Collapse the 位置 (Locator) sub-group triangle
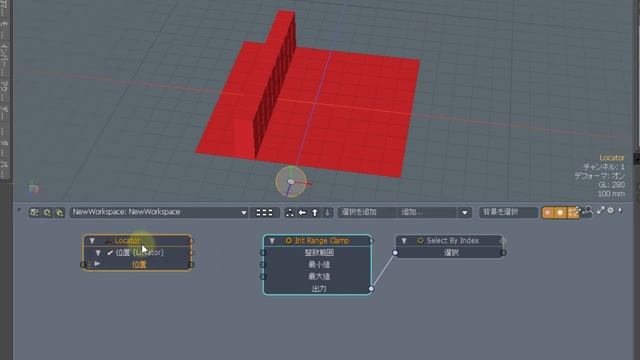 point(98,253)
